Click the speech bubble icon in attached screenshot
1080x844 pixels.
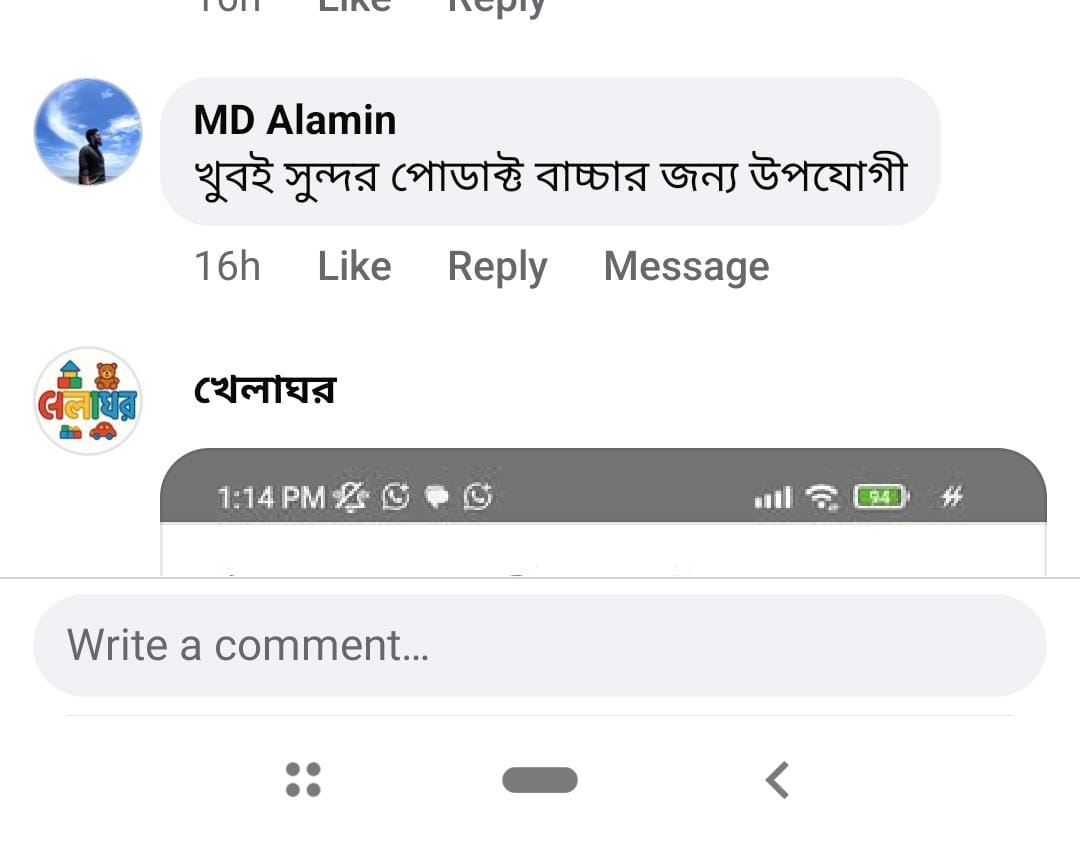[x=438, y=496]
